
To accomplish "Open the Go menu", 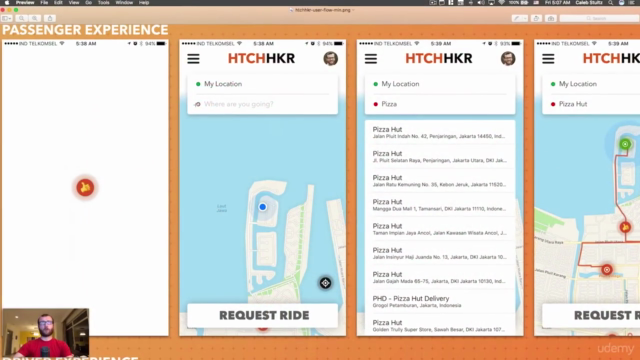I will pyautogui.click(x=89, y=2).
